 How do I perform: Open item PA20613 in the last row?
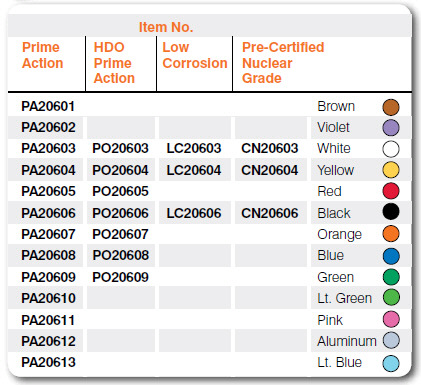pyautogui.click(x=48, y=362)
